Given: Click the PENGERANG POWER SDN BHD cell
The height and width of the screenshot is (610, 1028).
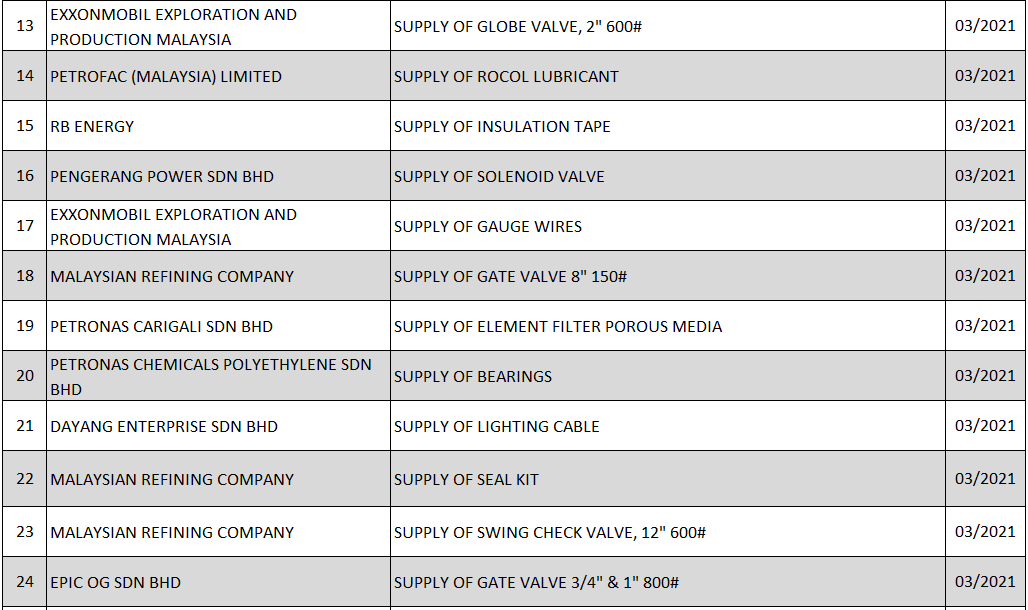Looking at the screenshot, I should 162,177.
